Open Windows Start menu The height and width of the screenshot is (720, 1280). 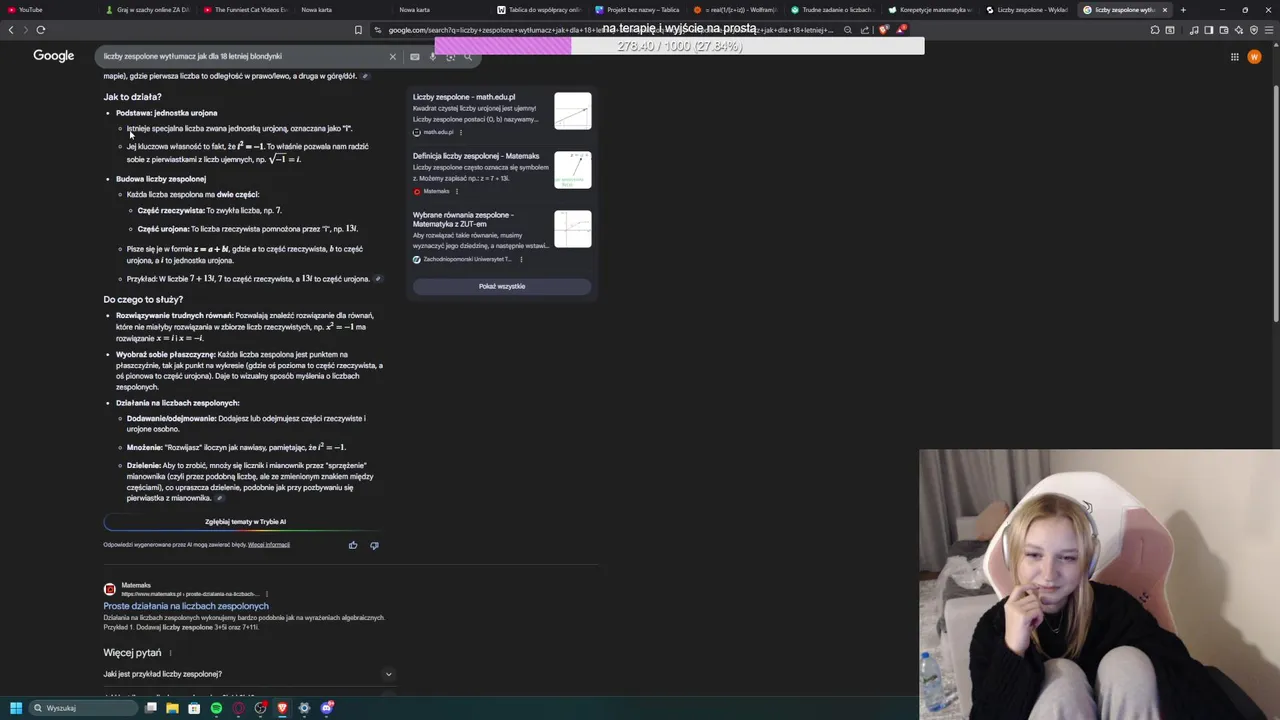point(15,708)
